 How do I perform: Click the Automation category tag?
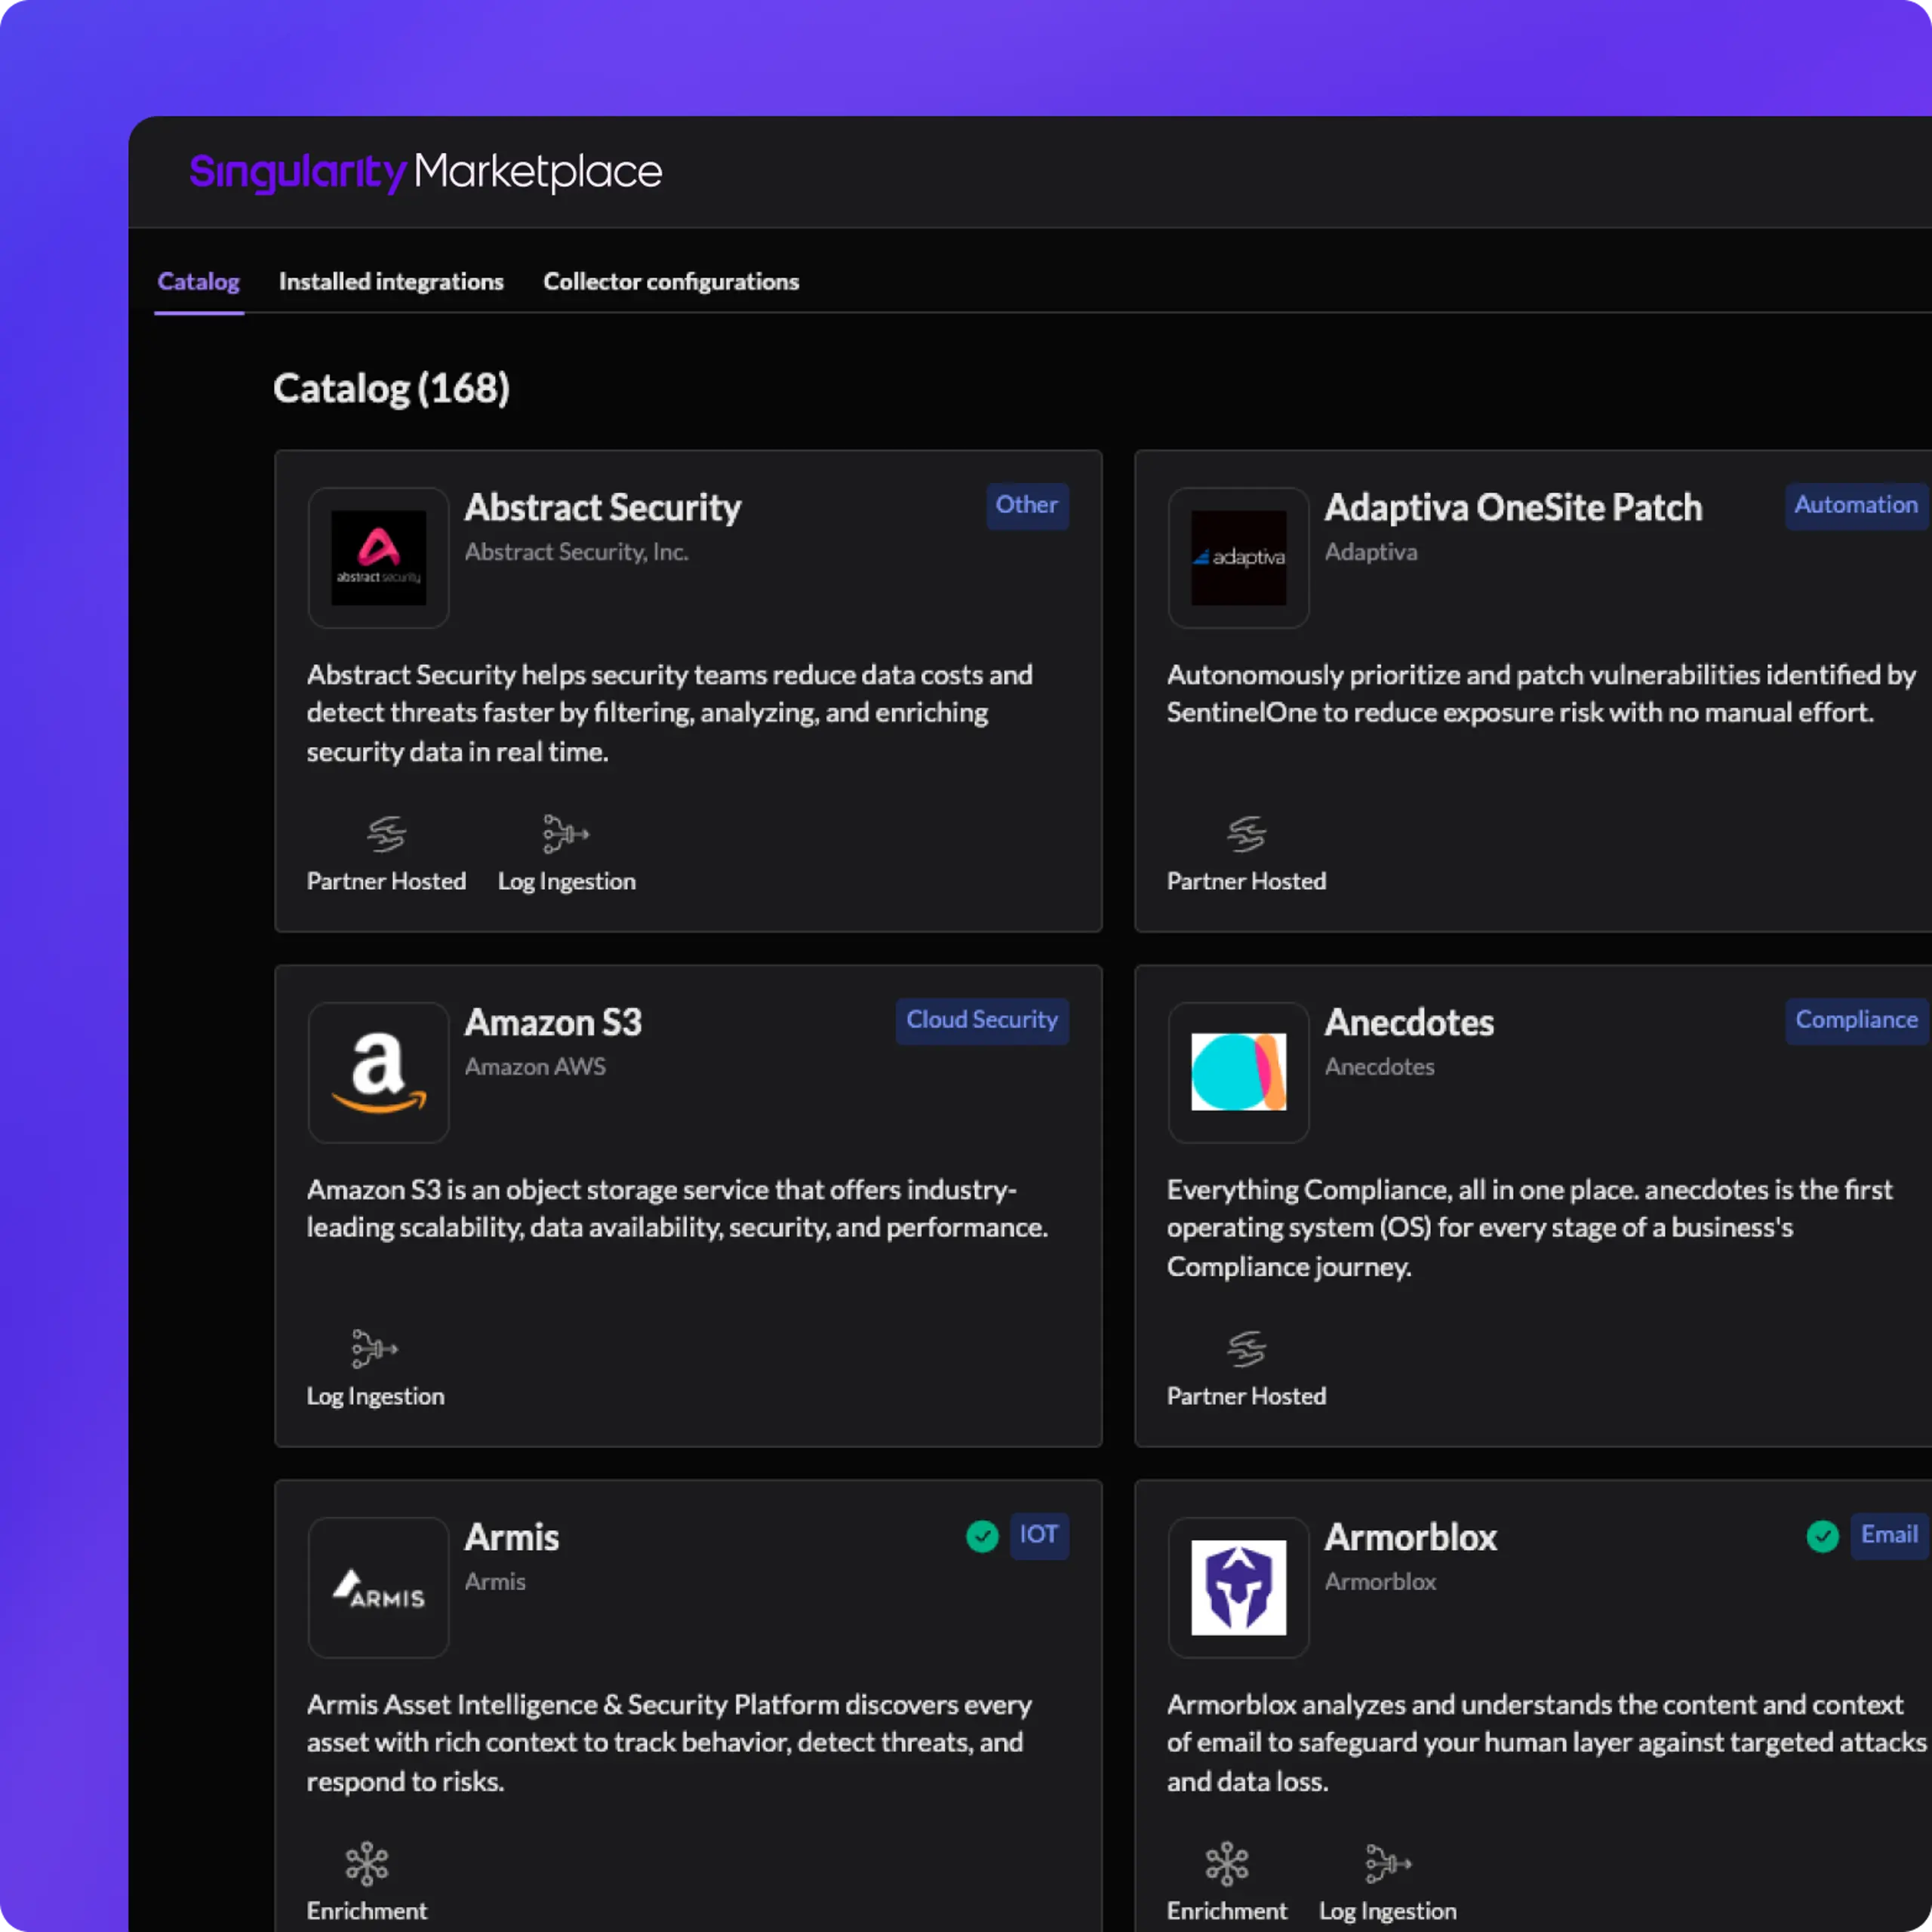coord(1856,506)
